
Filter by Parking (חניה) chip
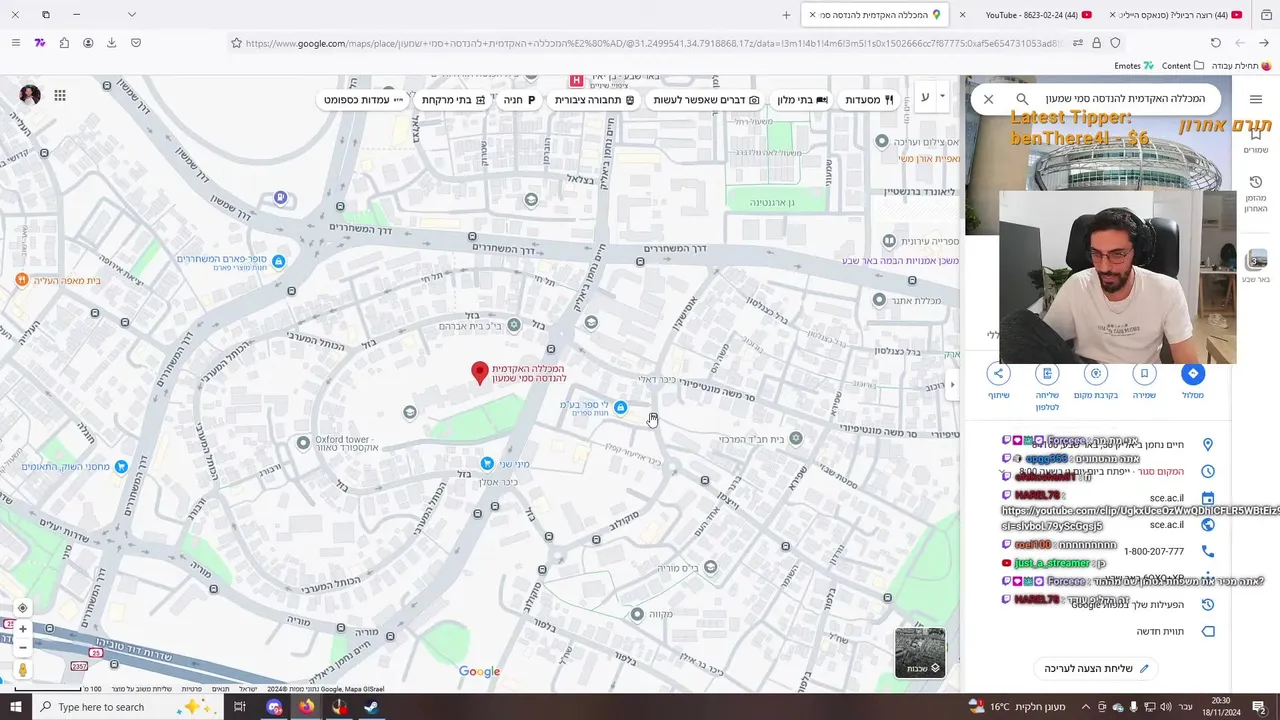(x=519, y=100)
